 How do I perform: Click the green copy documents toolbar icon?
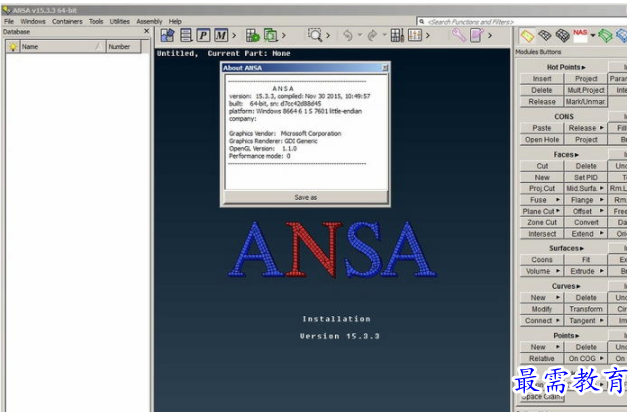pyautogui.click(x=270, y=36)
